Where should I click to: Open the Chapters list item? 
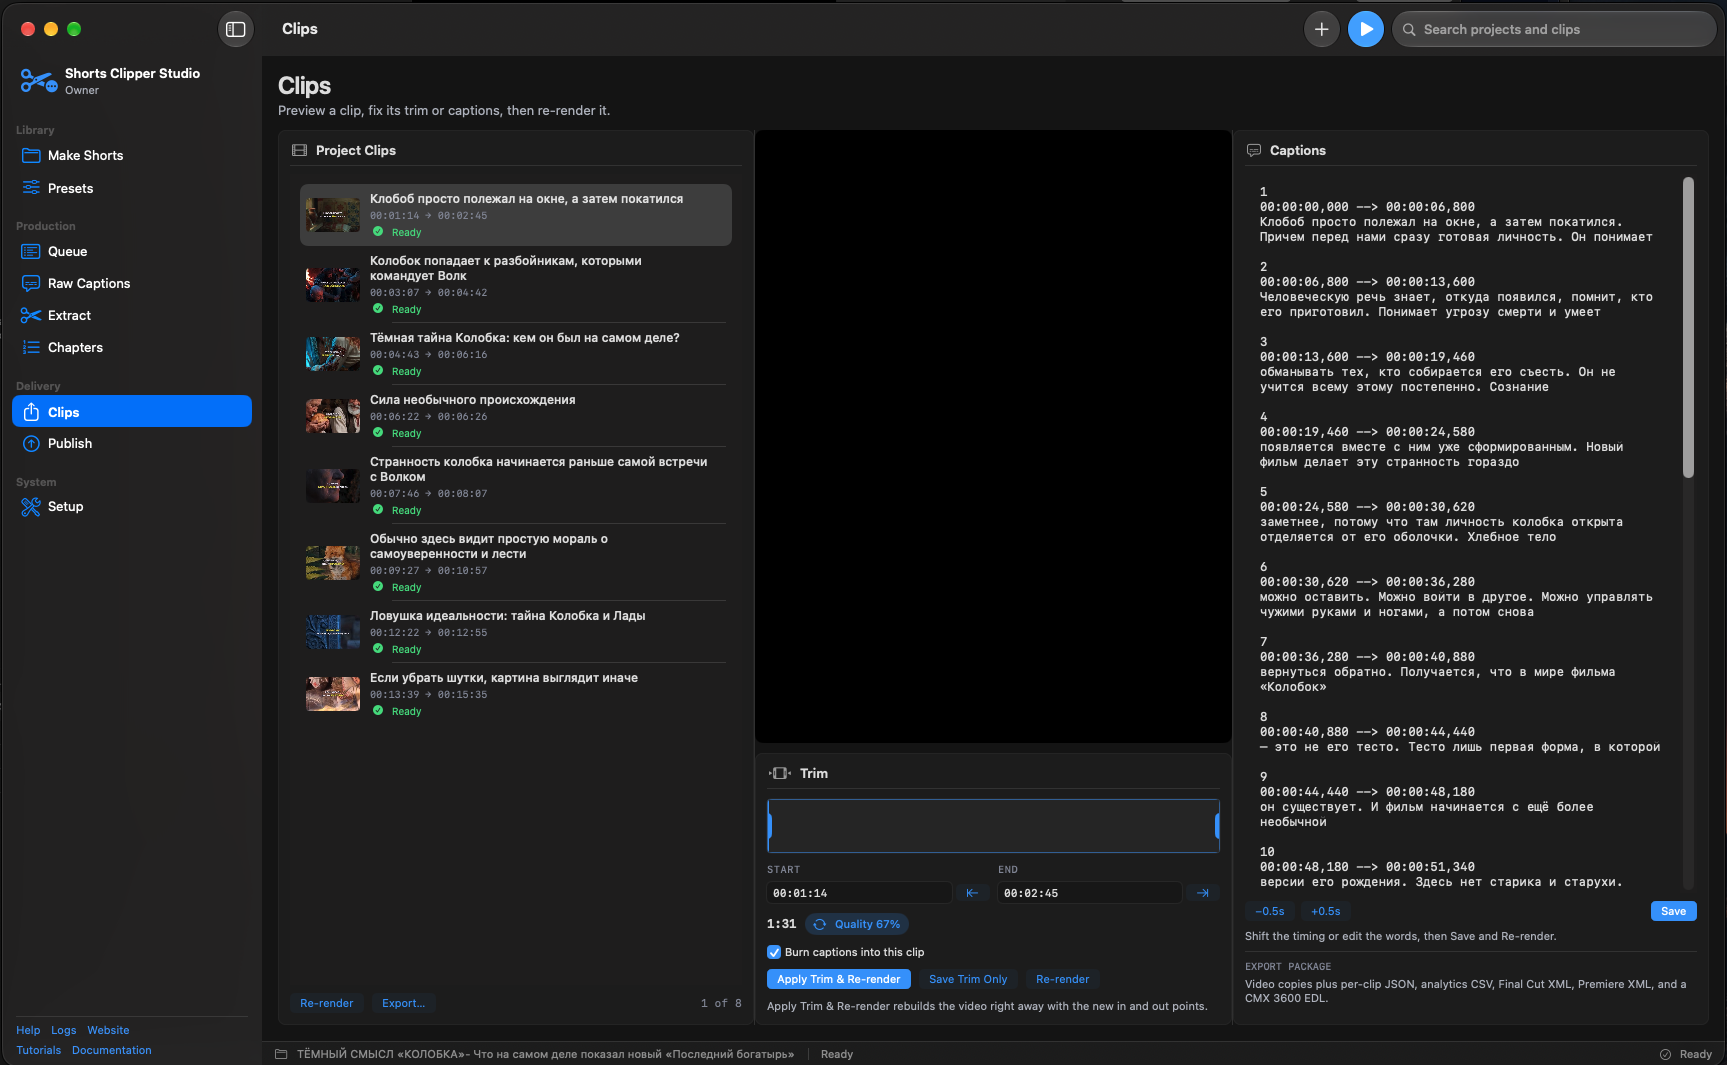pyautogui.click(x=132, y=347)
